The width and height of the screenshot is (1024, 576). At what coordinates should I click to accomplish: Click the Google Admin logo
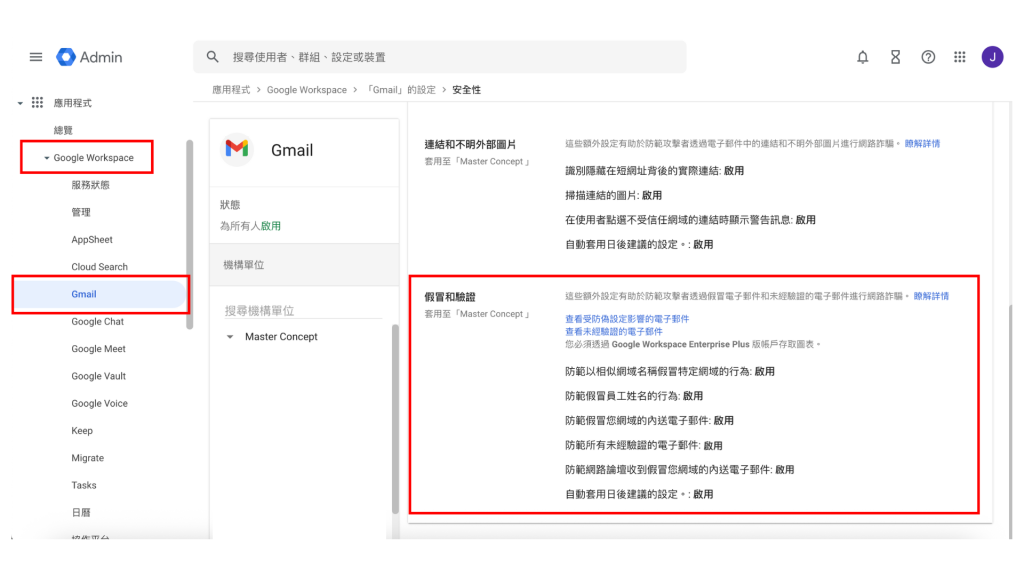(x=89, y=57)
